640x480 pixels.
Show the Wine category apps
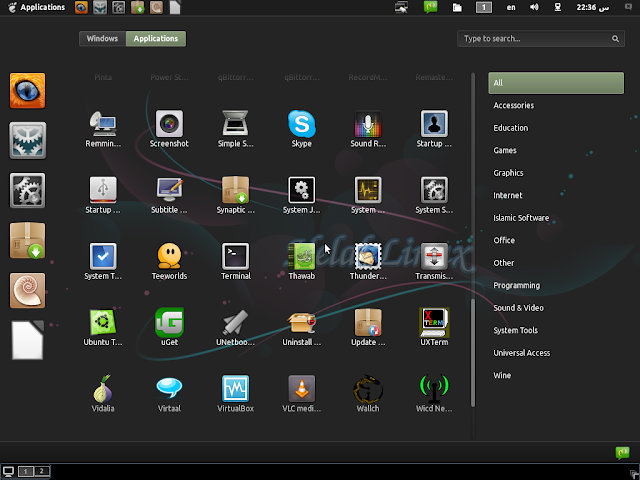502,375
